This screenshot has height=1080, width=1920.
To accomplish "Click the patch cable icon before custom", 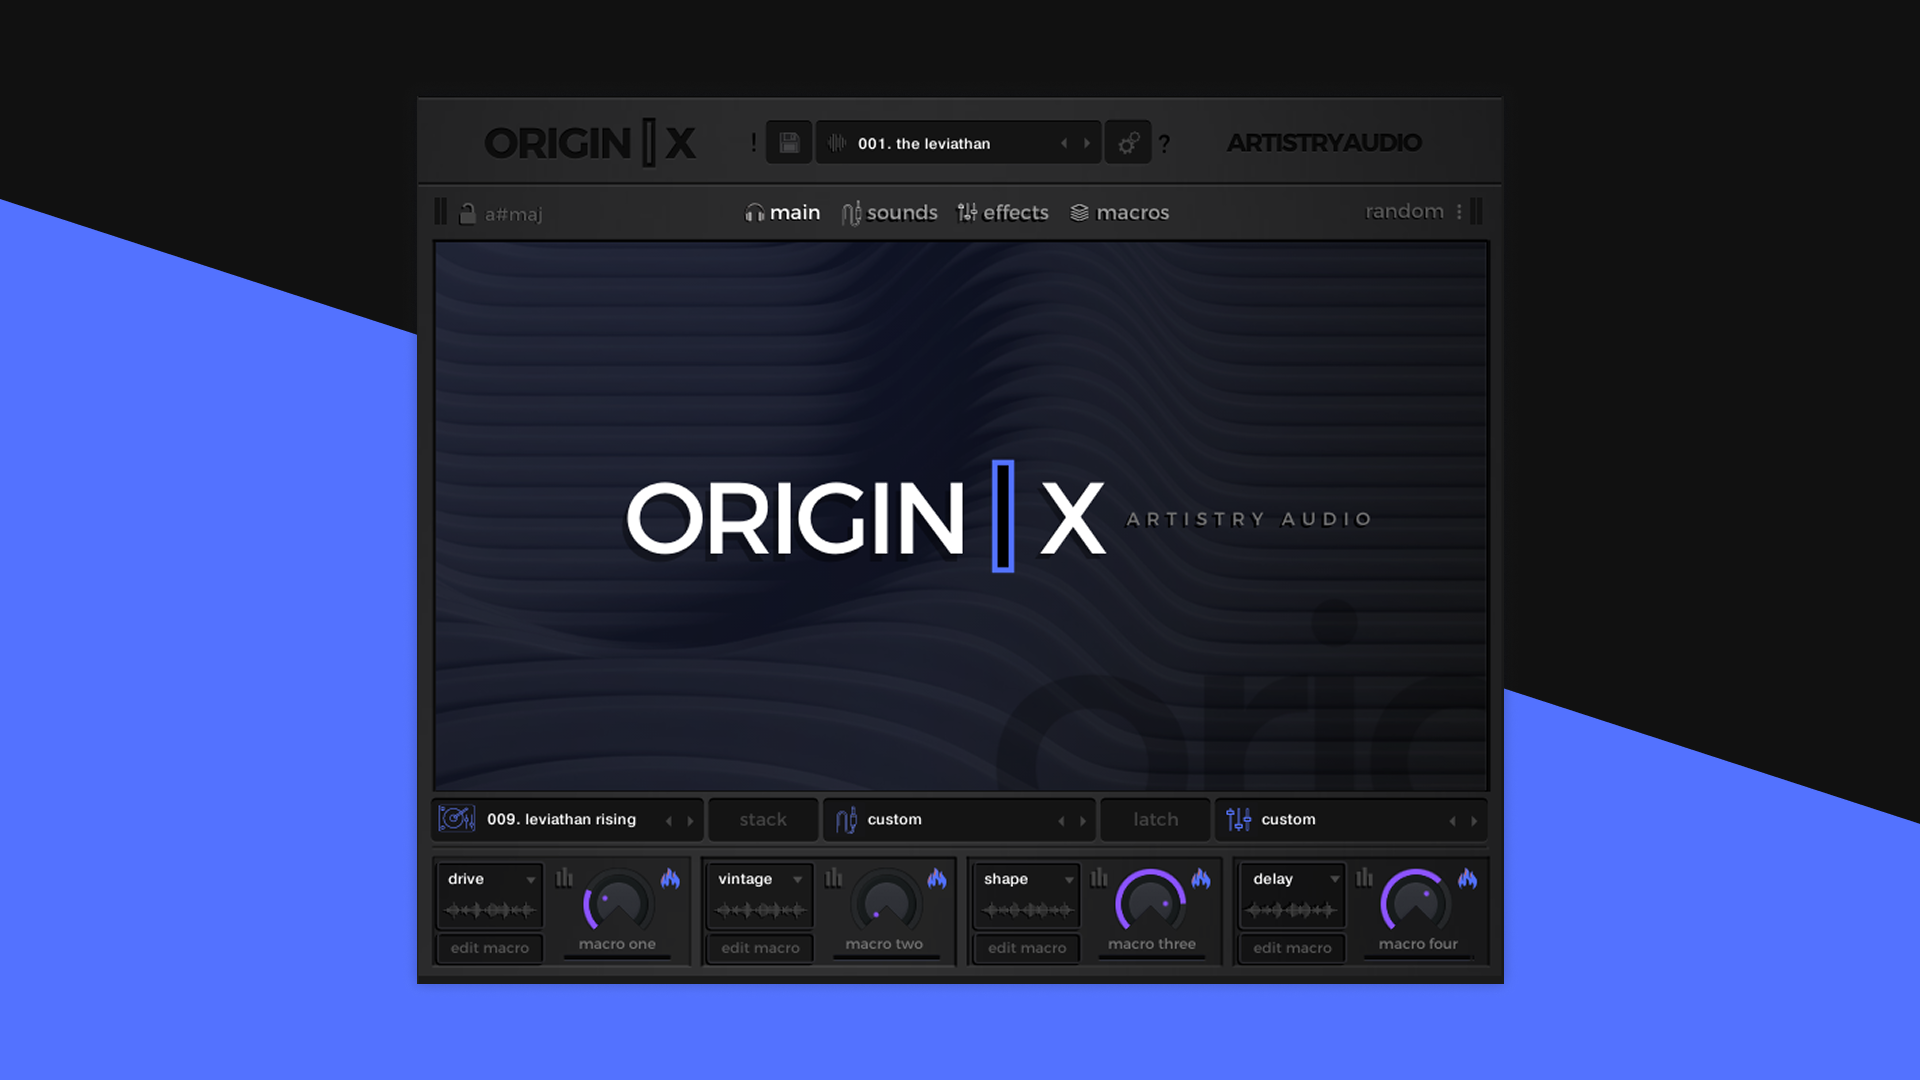I will click(847, 819).
